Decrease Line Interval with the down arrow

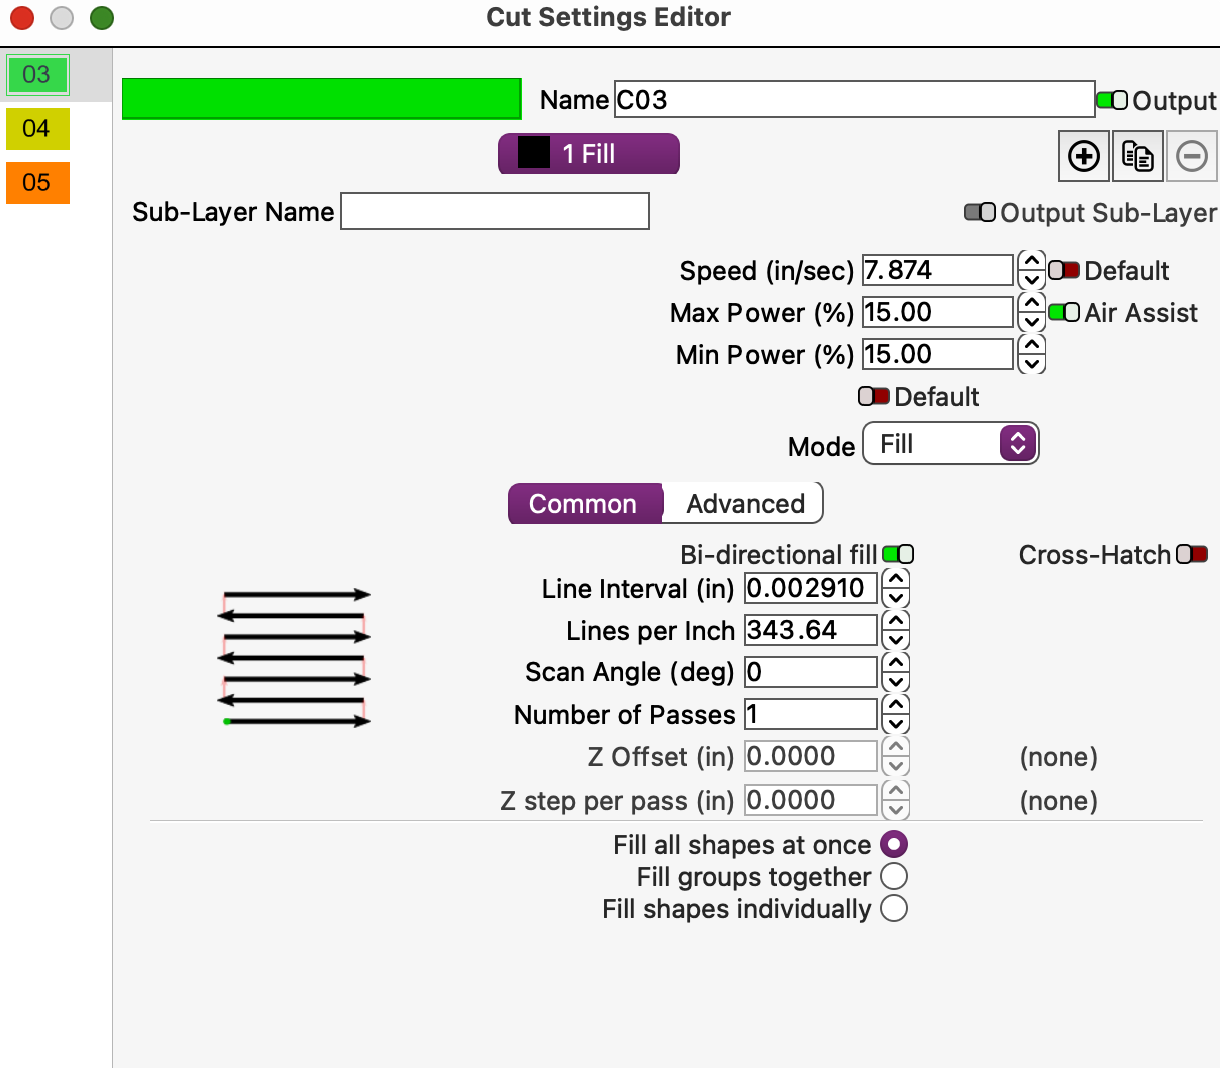click(x=896, y=598)
